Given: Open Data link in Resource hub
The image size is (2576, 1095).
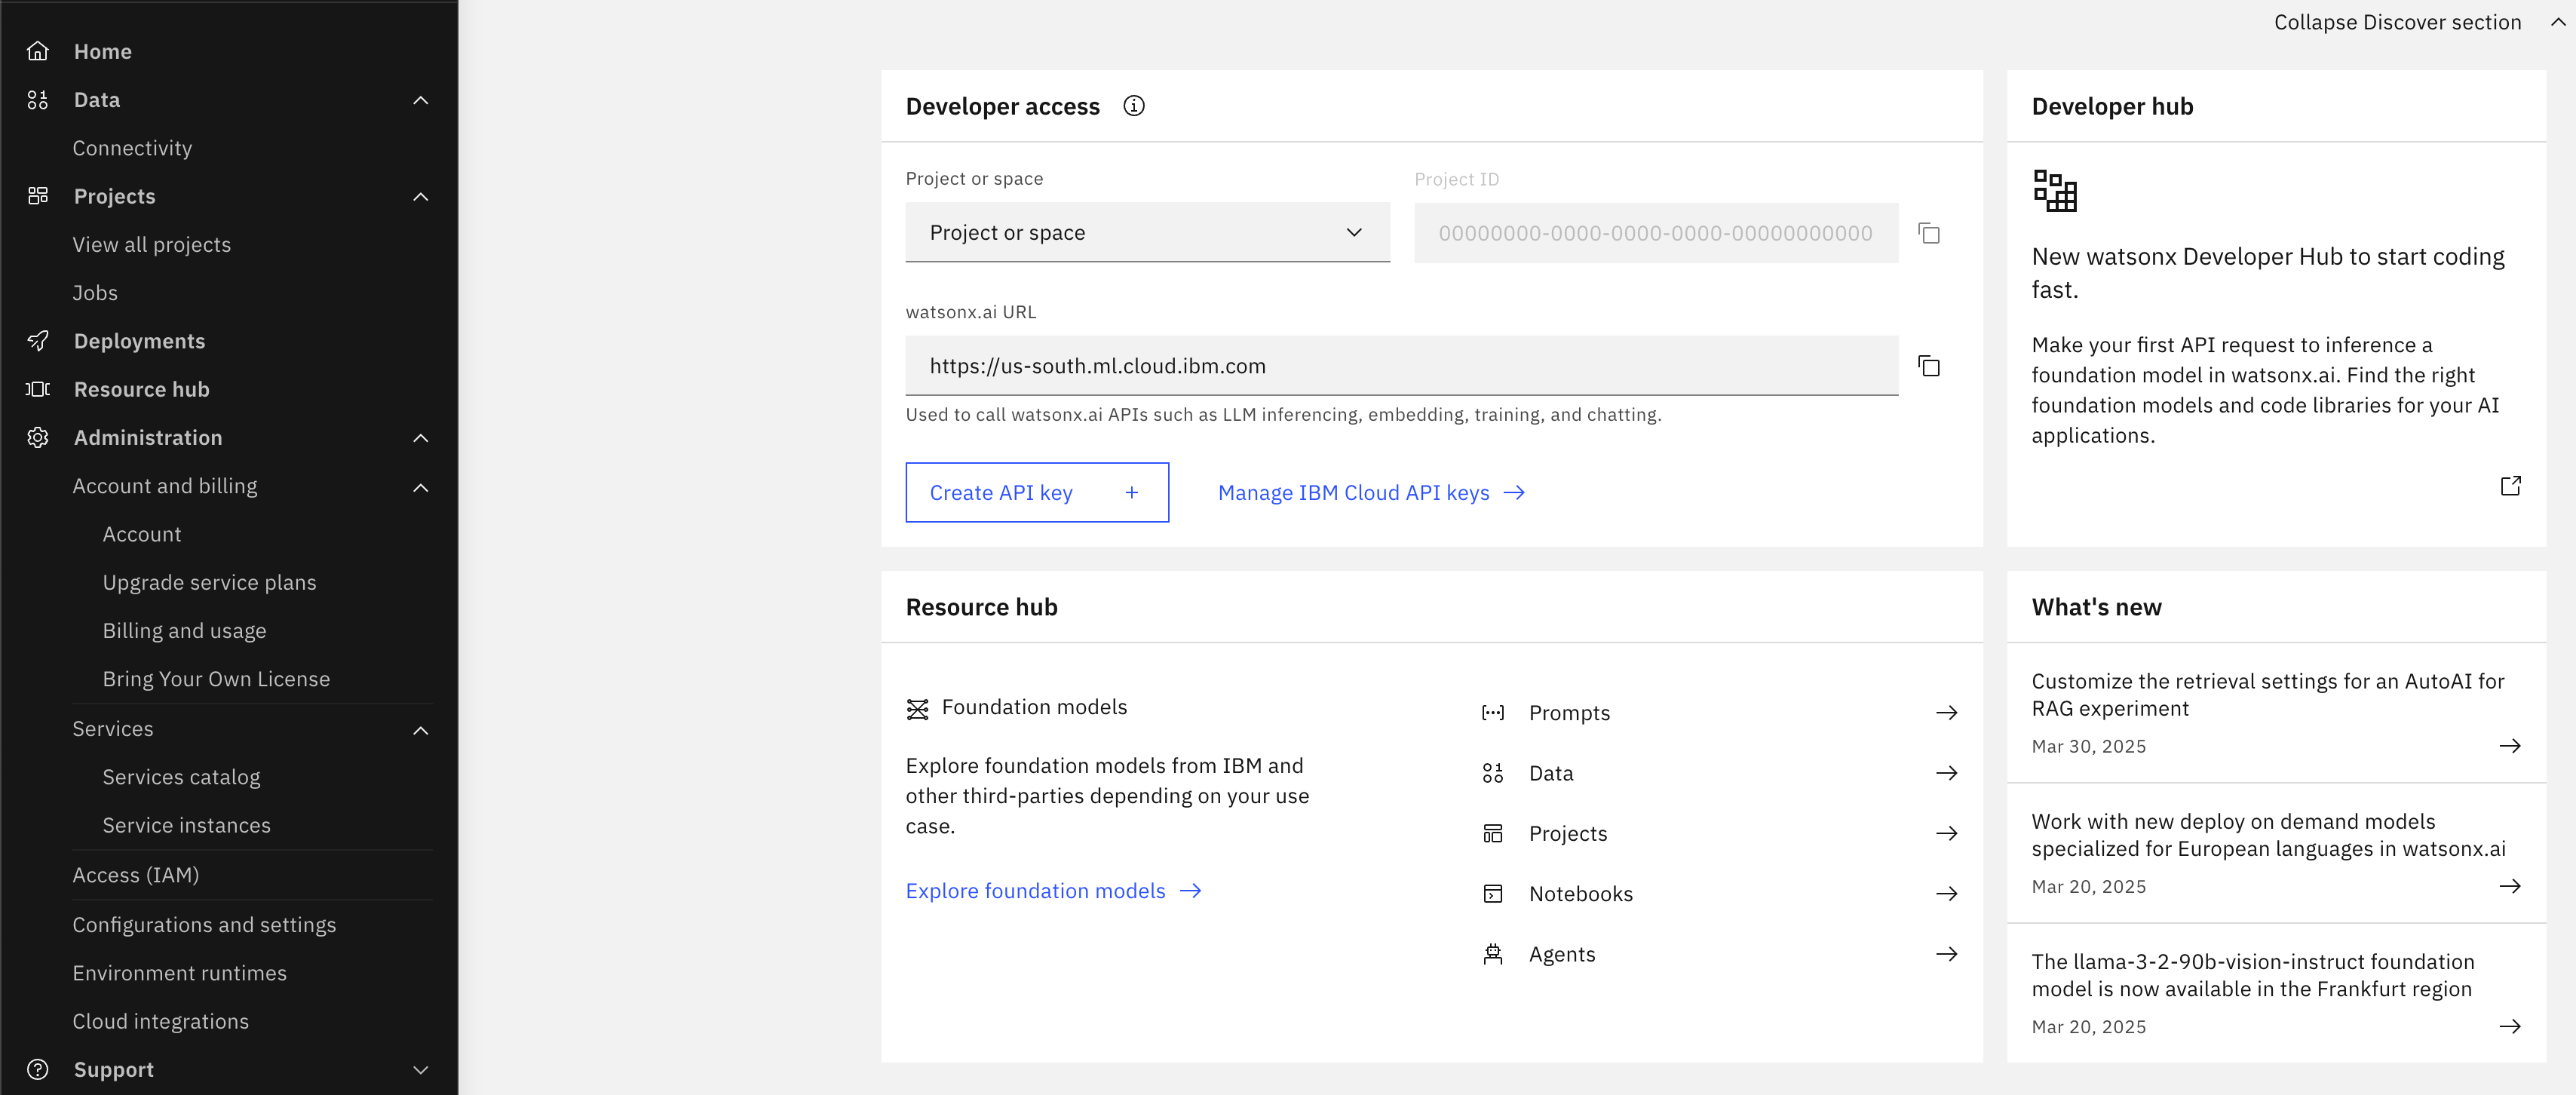Looking at the screenshot, I should point(1550,773).
